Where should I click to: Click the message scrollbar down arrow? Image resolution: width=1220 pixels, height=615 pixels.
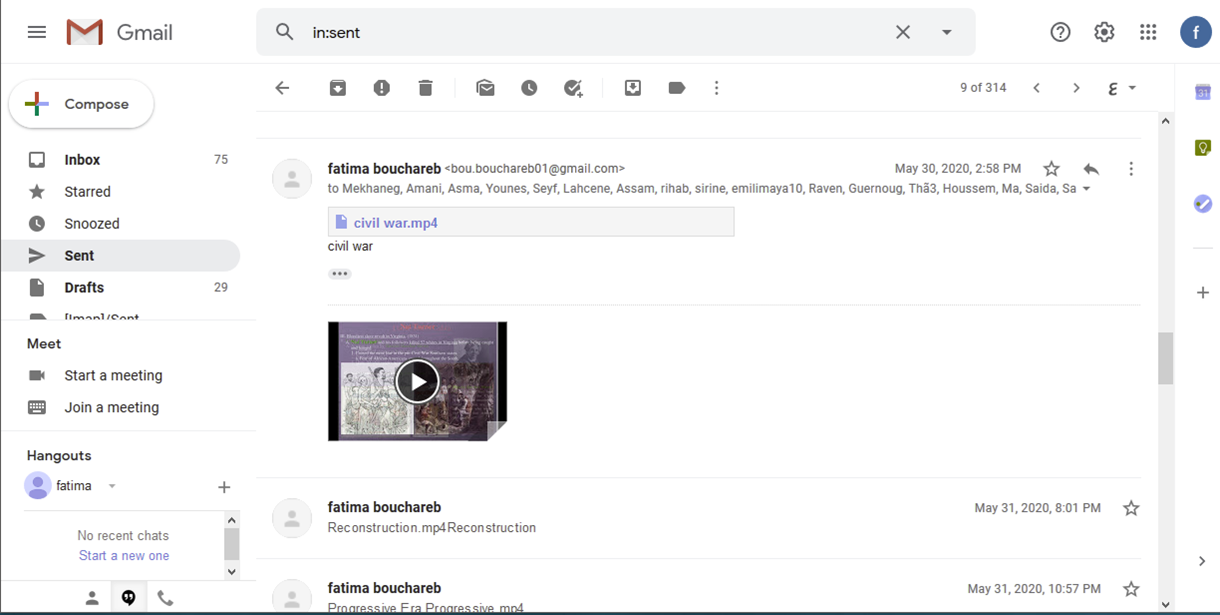pos(1165,604)
